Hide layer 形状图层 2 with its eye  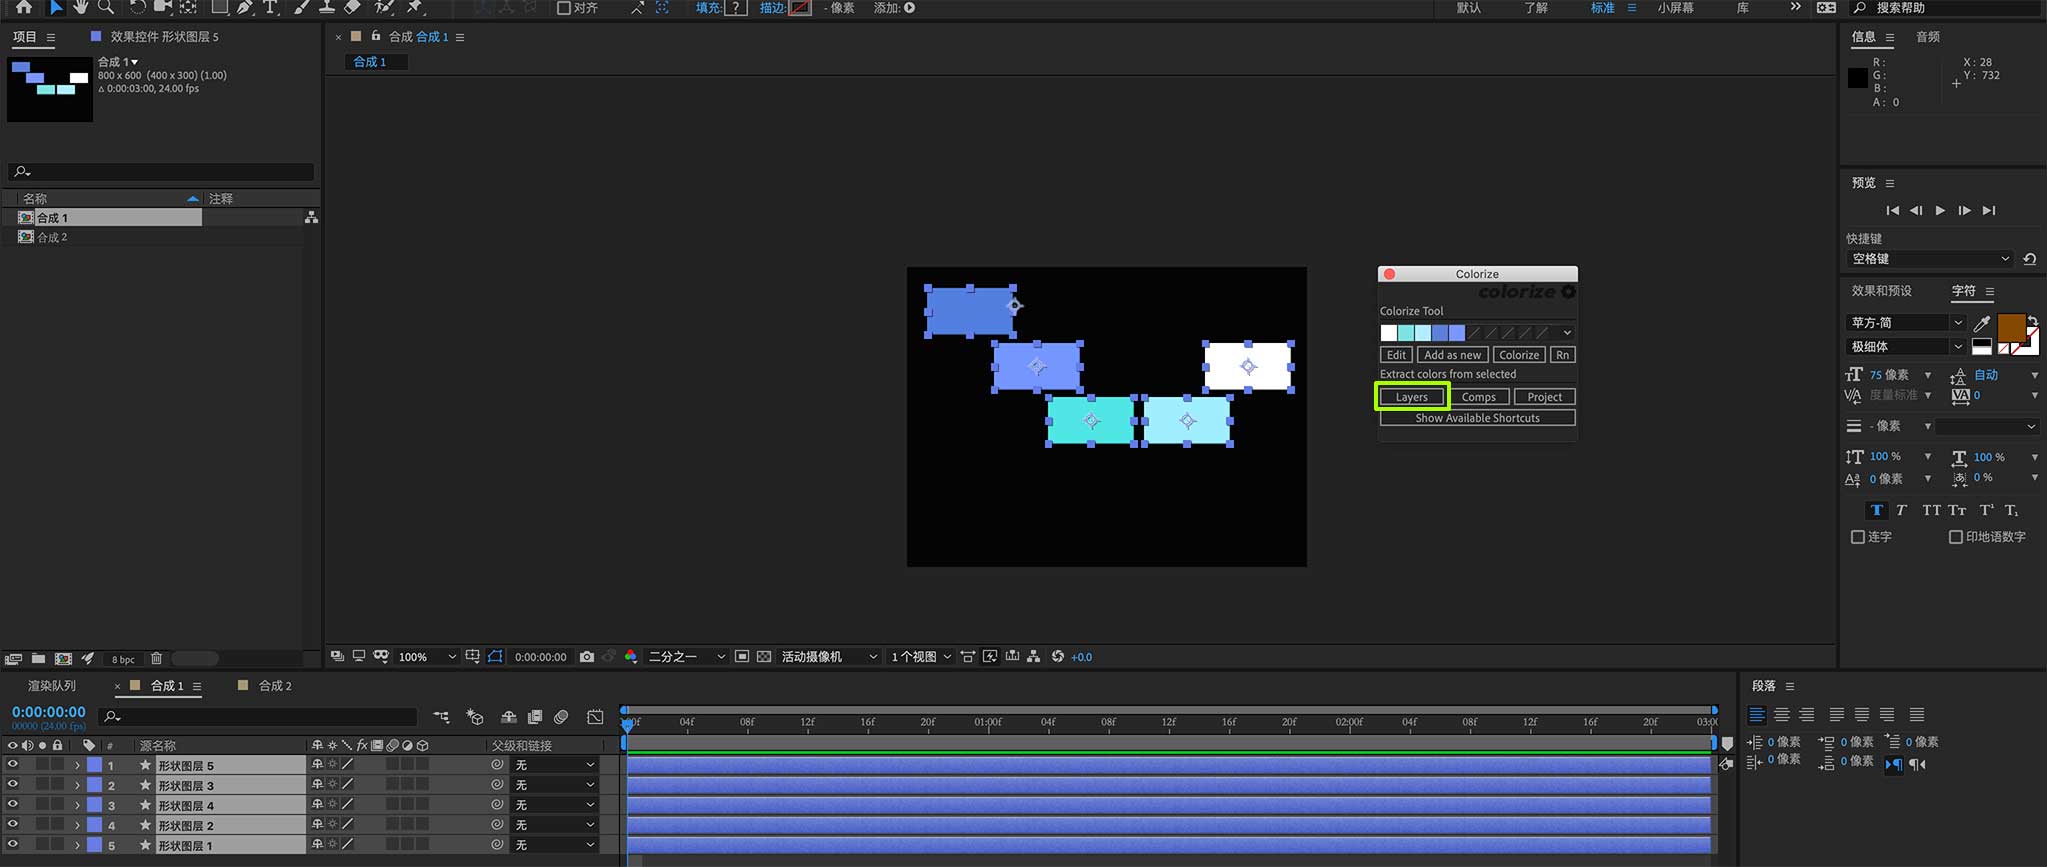tap(13, 825)
